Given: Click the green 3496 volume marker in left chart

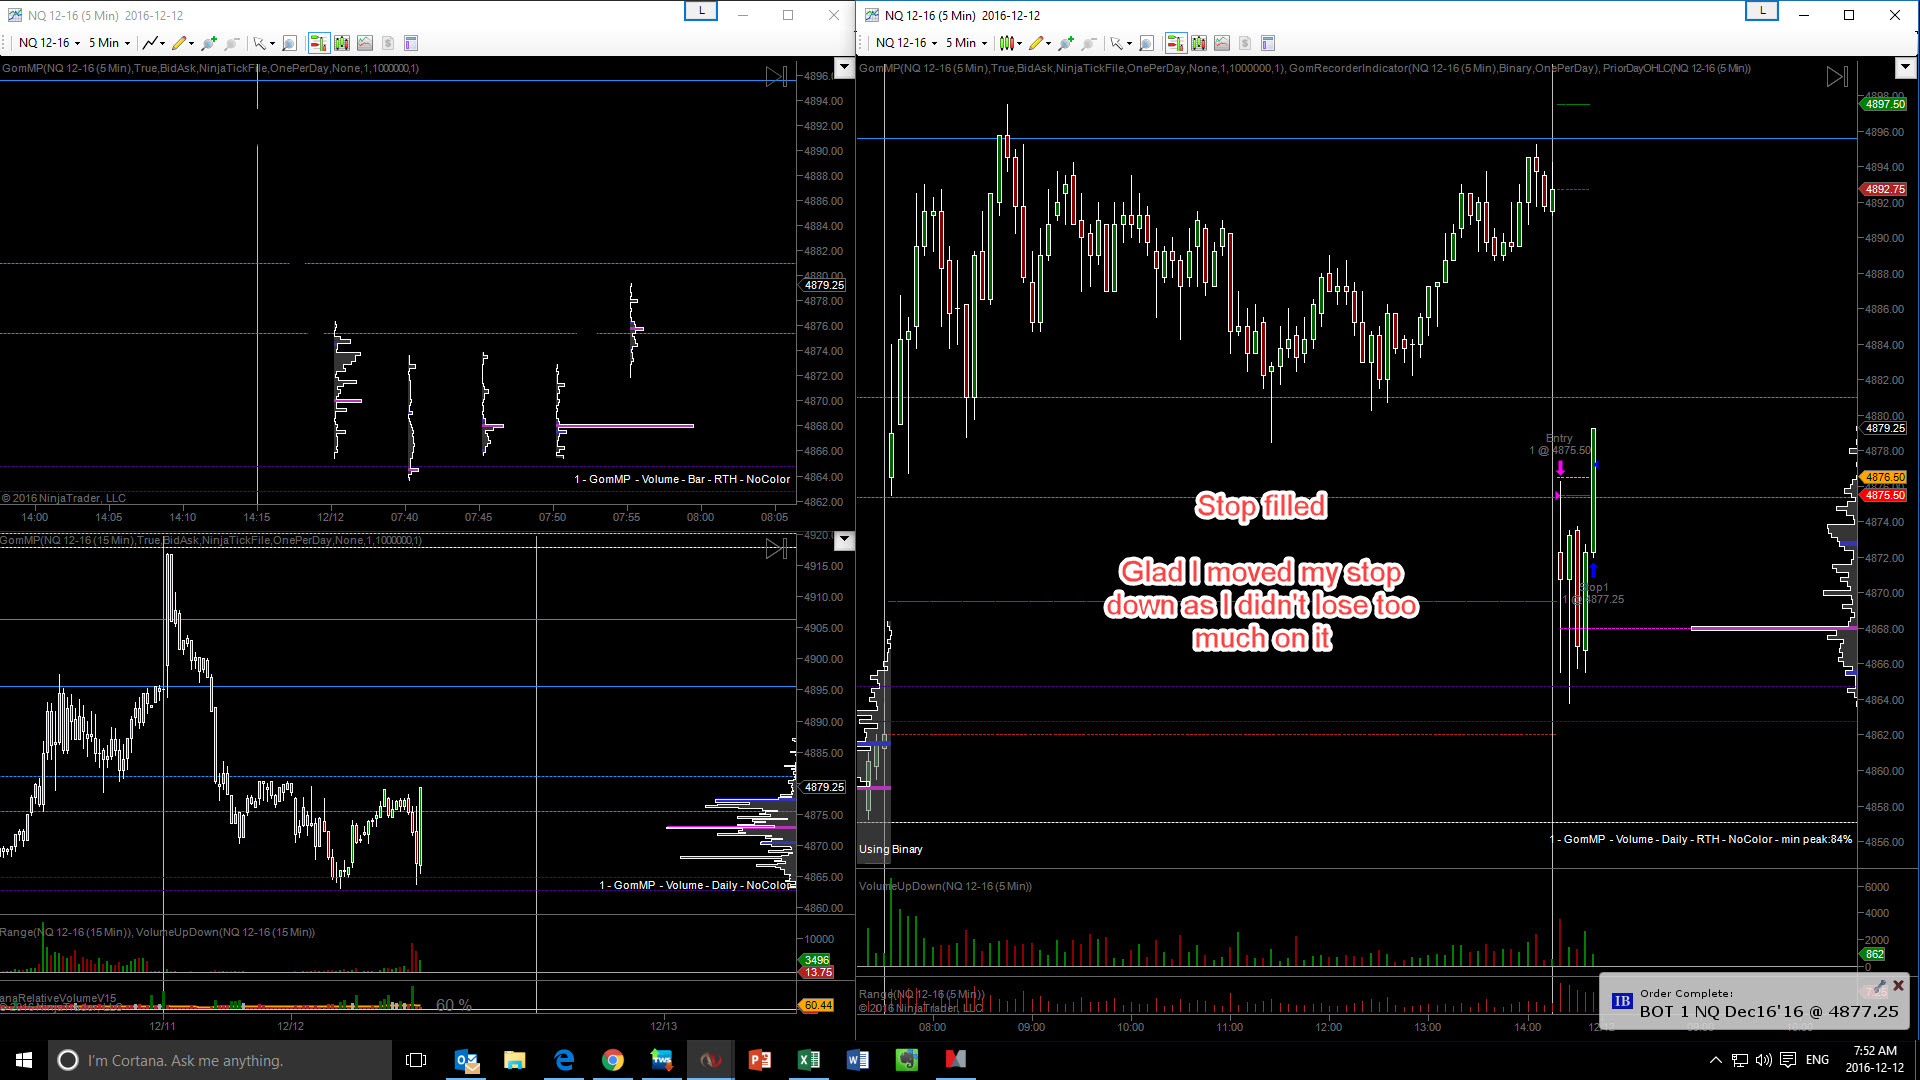Looking at the screenshot, I should tap(817, 960).
